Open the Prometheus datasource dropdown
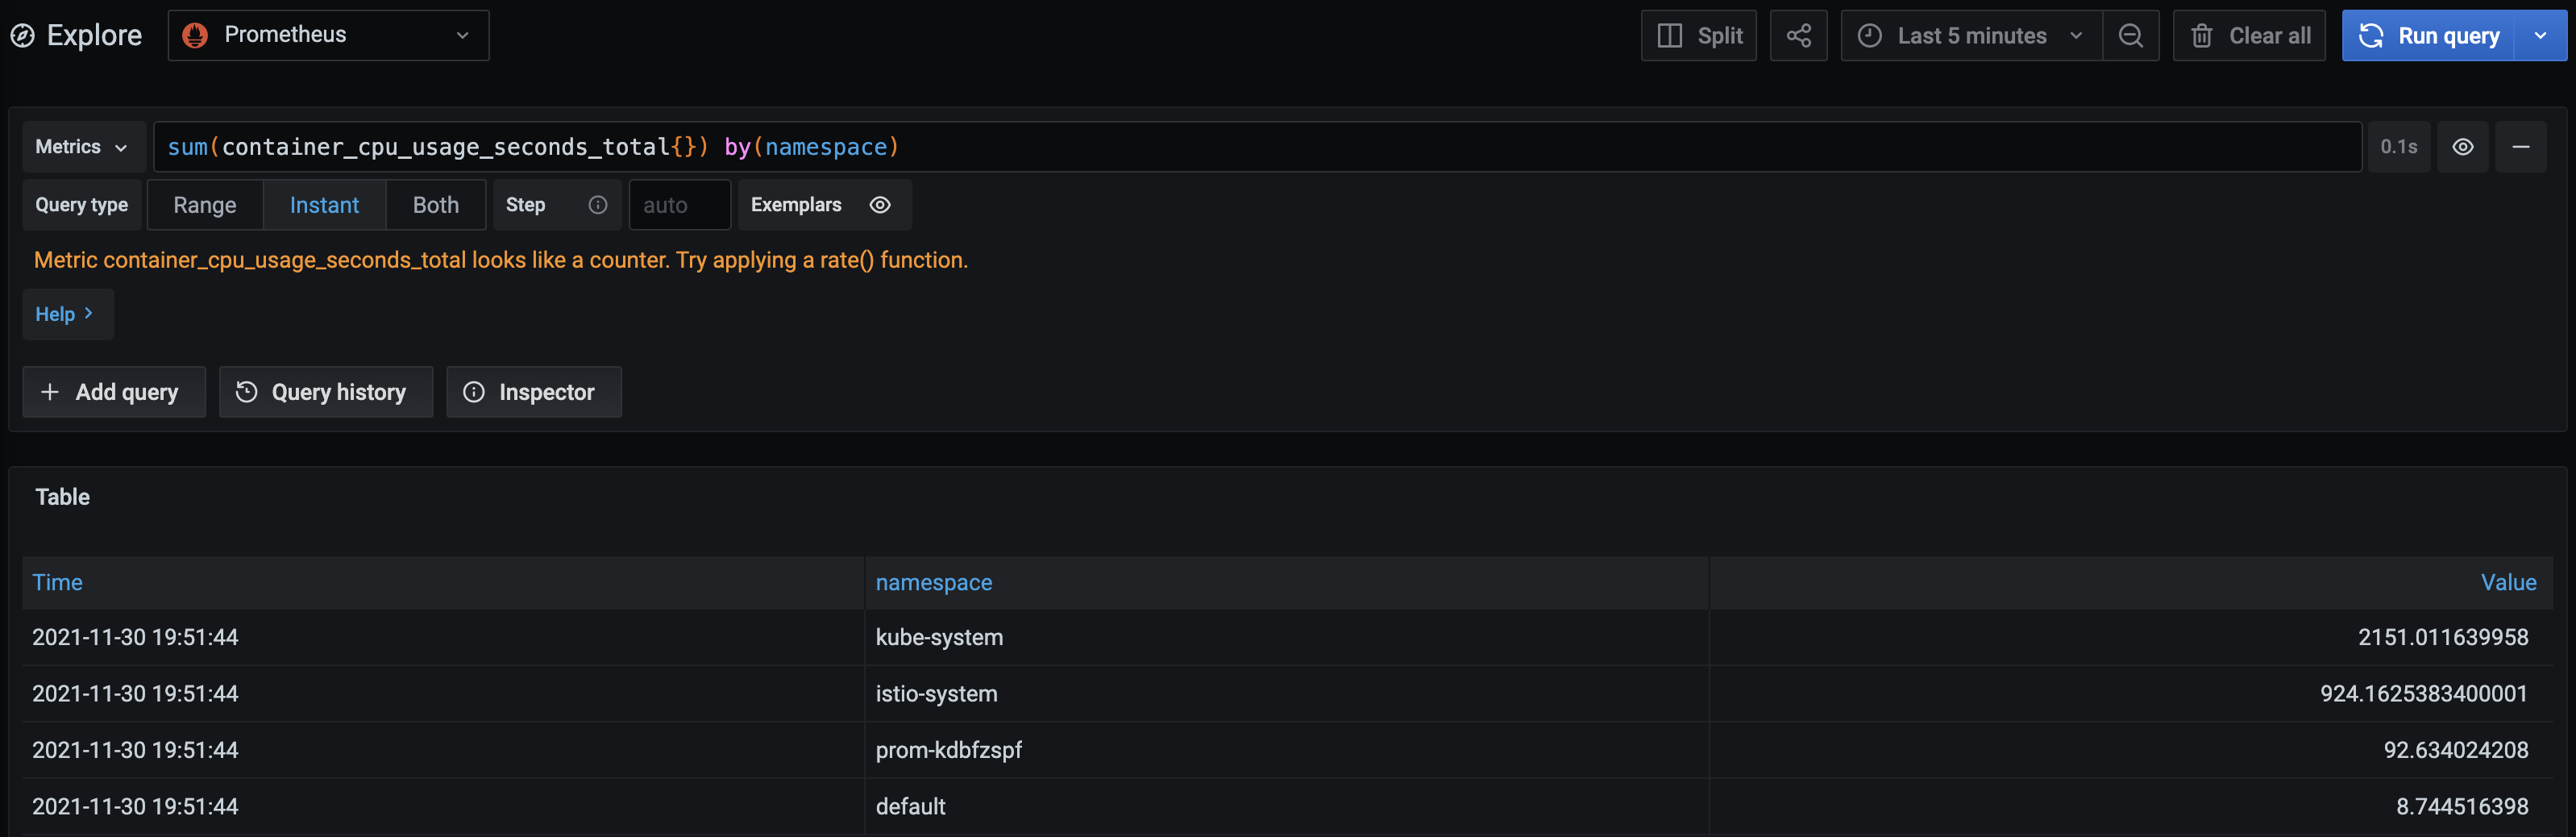The width and height of the screenshot is (2576, 837). click(328, 36)
